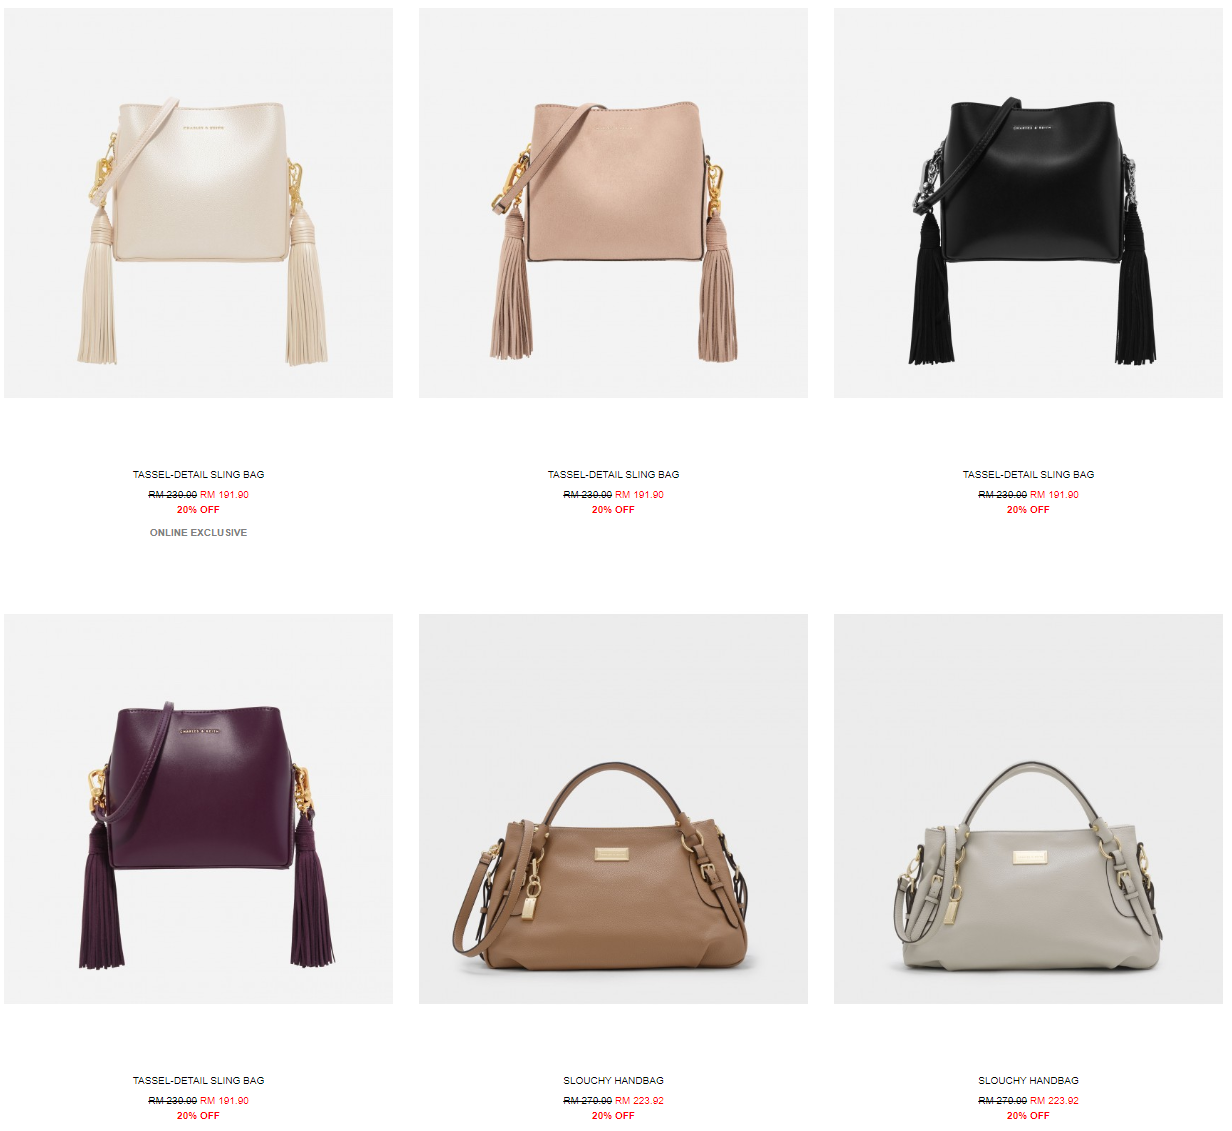
Task: Click RM 191.90 price under pink bag
Action: (639, 495)
